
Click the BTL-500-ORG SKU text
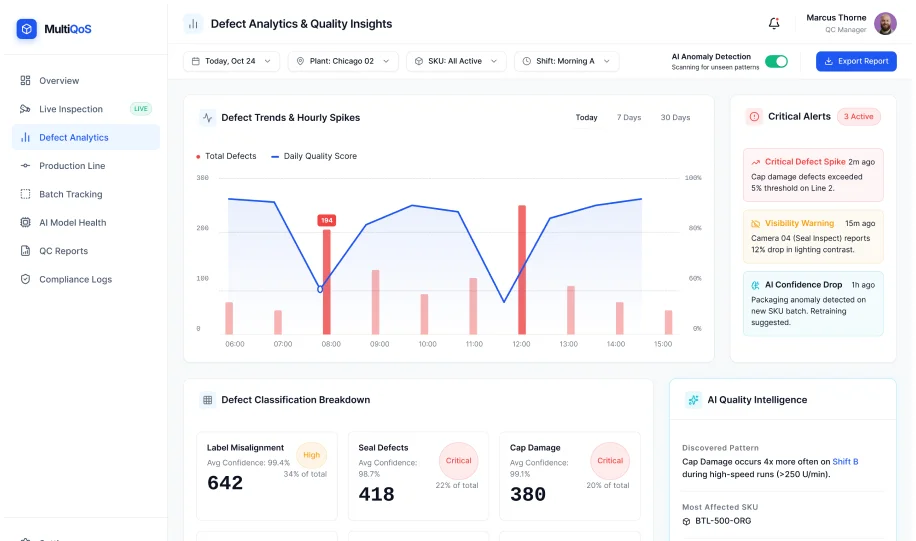723,521
